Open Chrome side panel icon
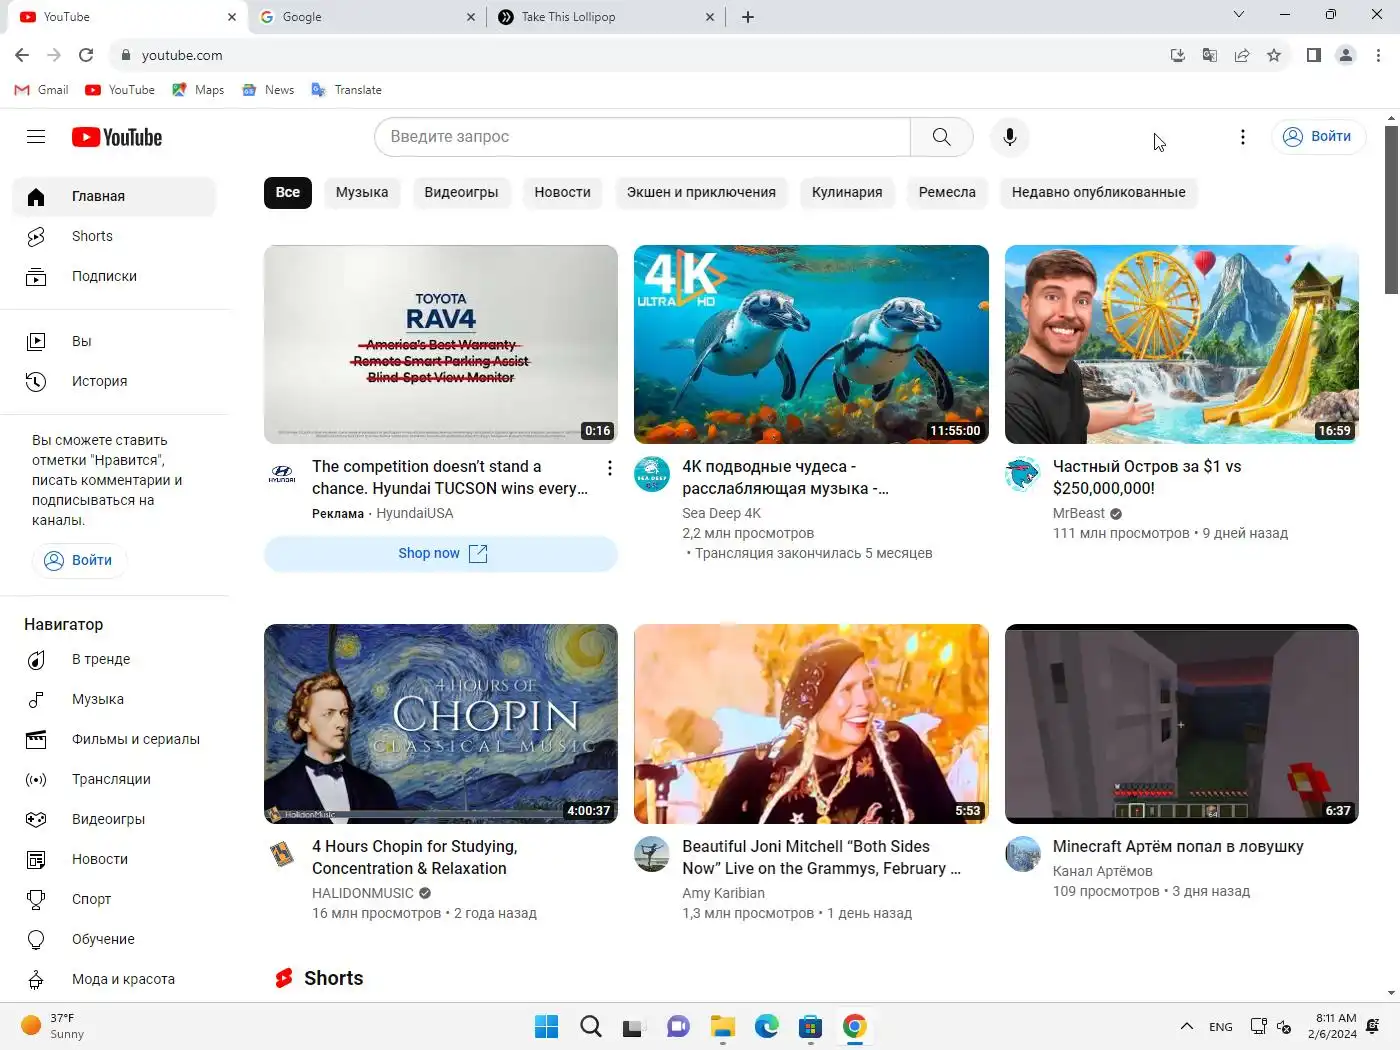This screenshot has height=1050, width=1400. [x=1314, y=55]
